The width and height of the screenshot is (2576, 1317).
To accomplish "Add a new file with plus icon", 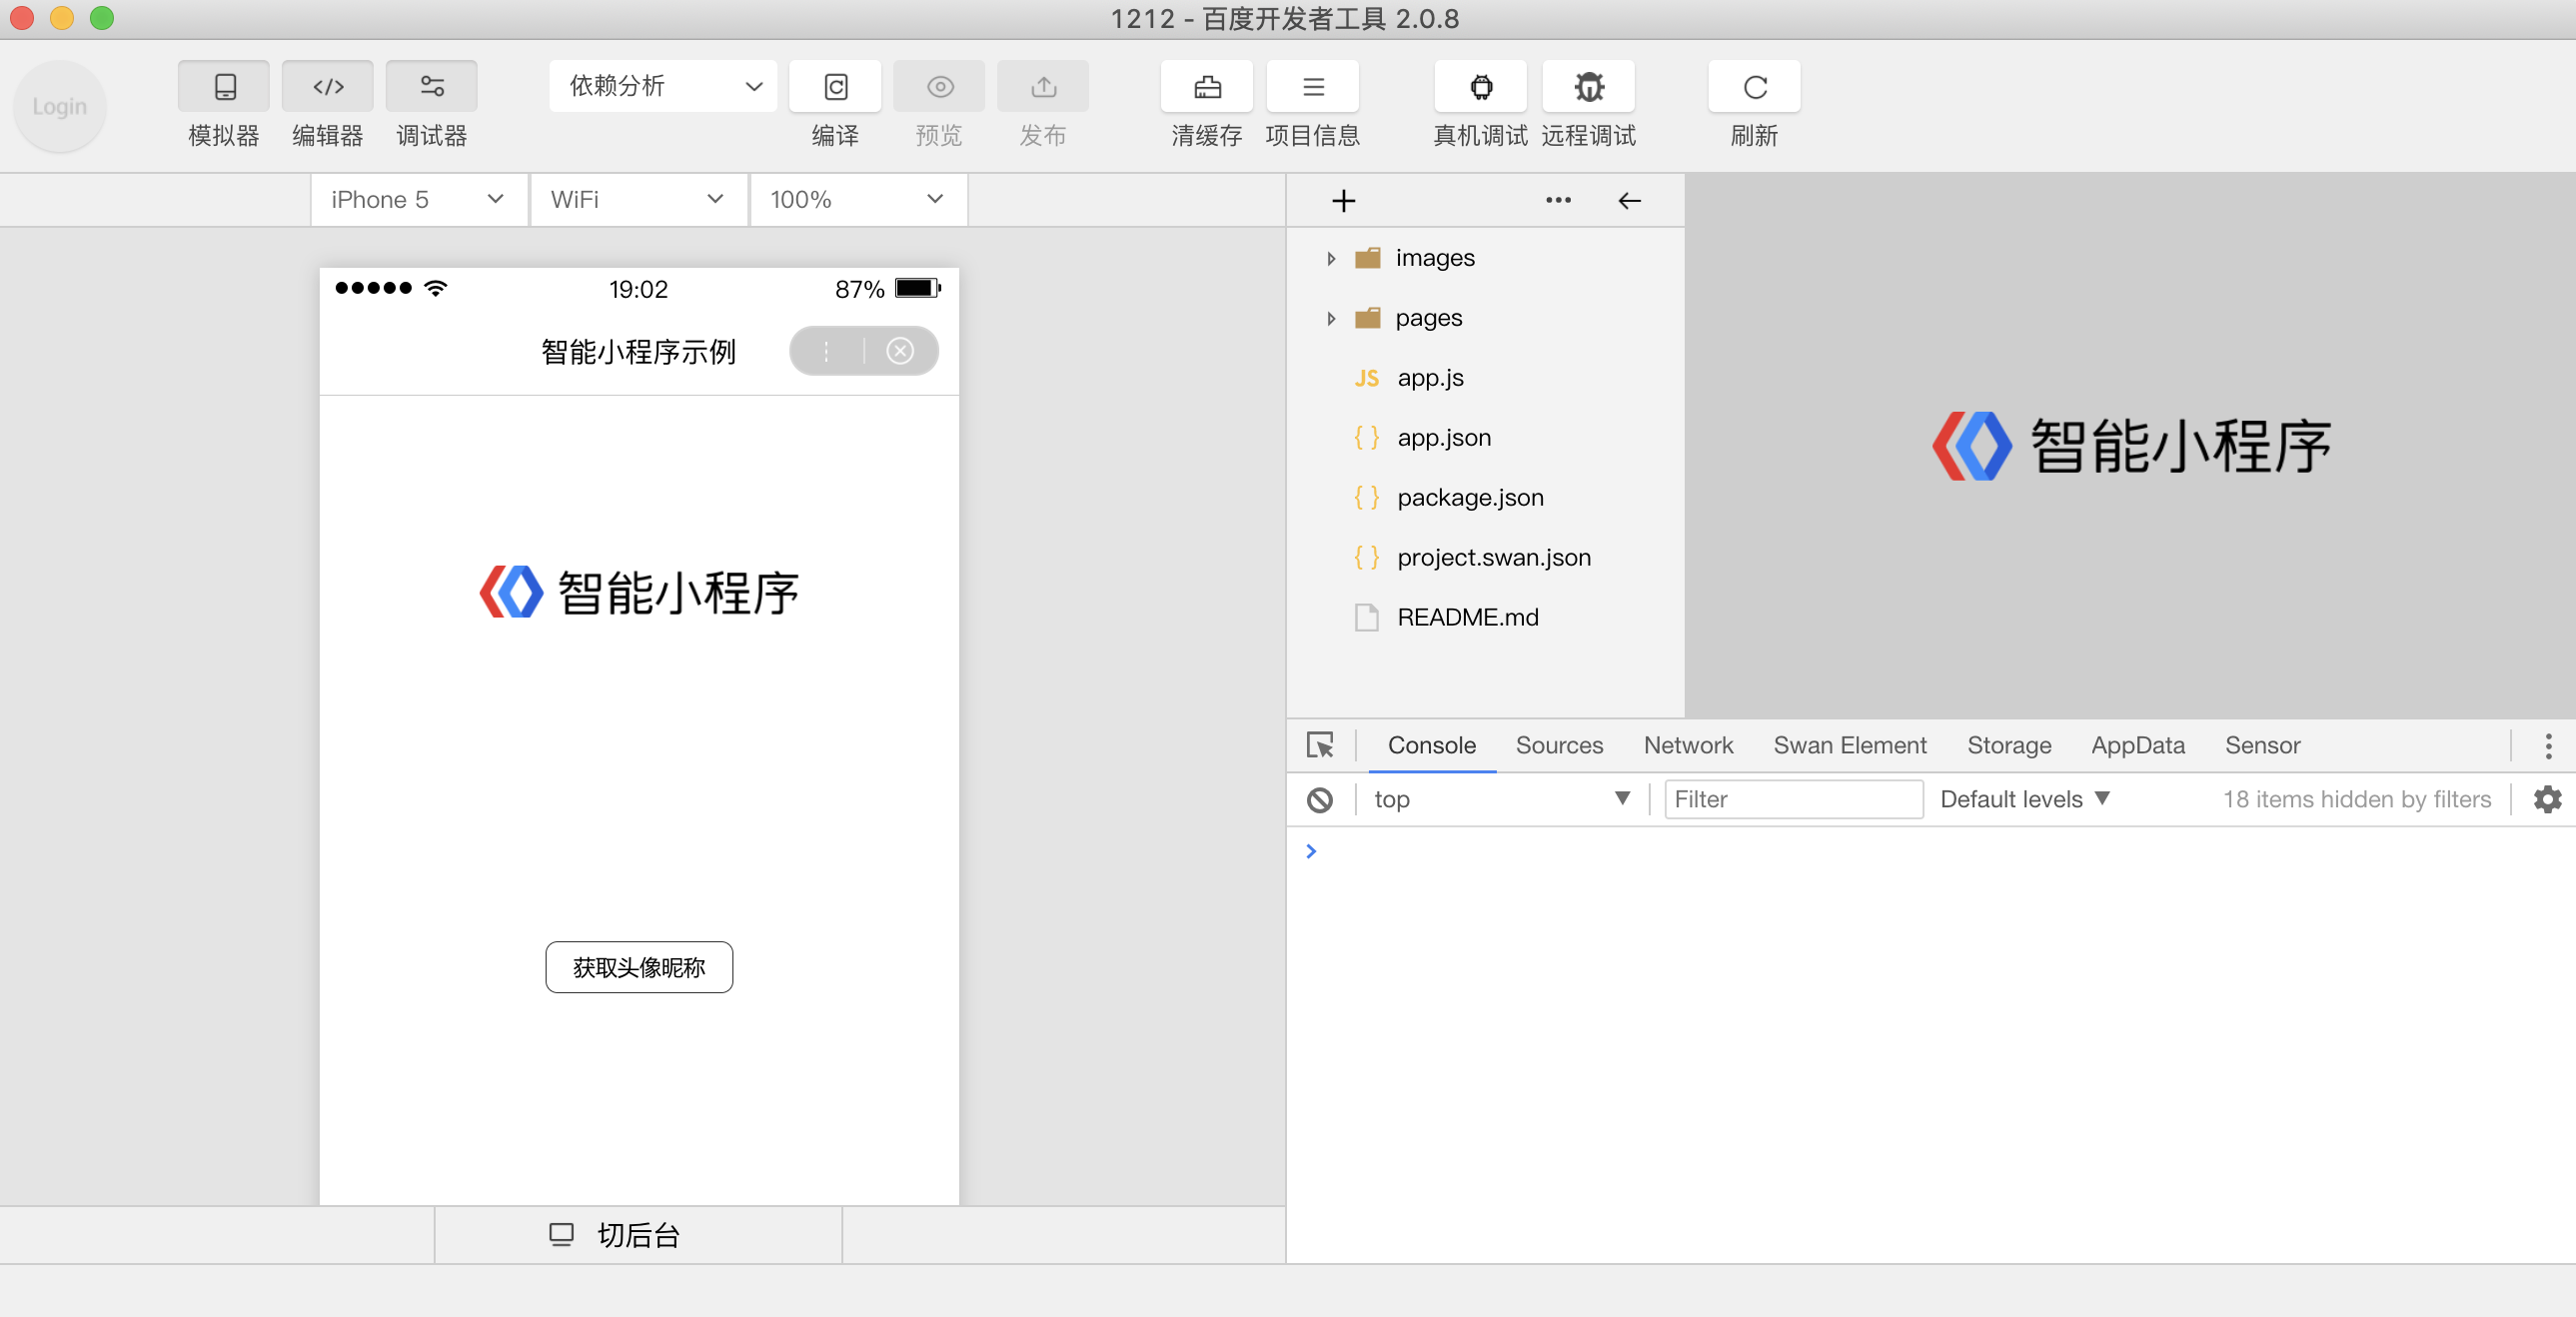I will (x=1344, y=201).
